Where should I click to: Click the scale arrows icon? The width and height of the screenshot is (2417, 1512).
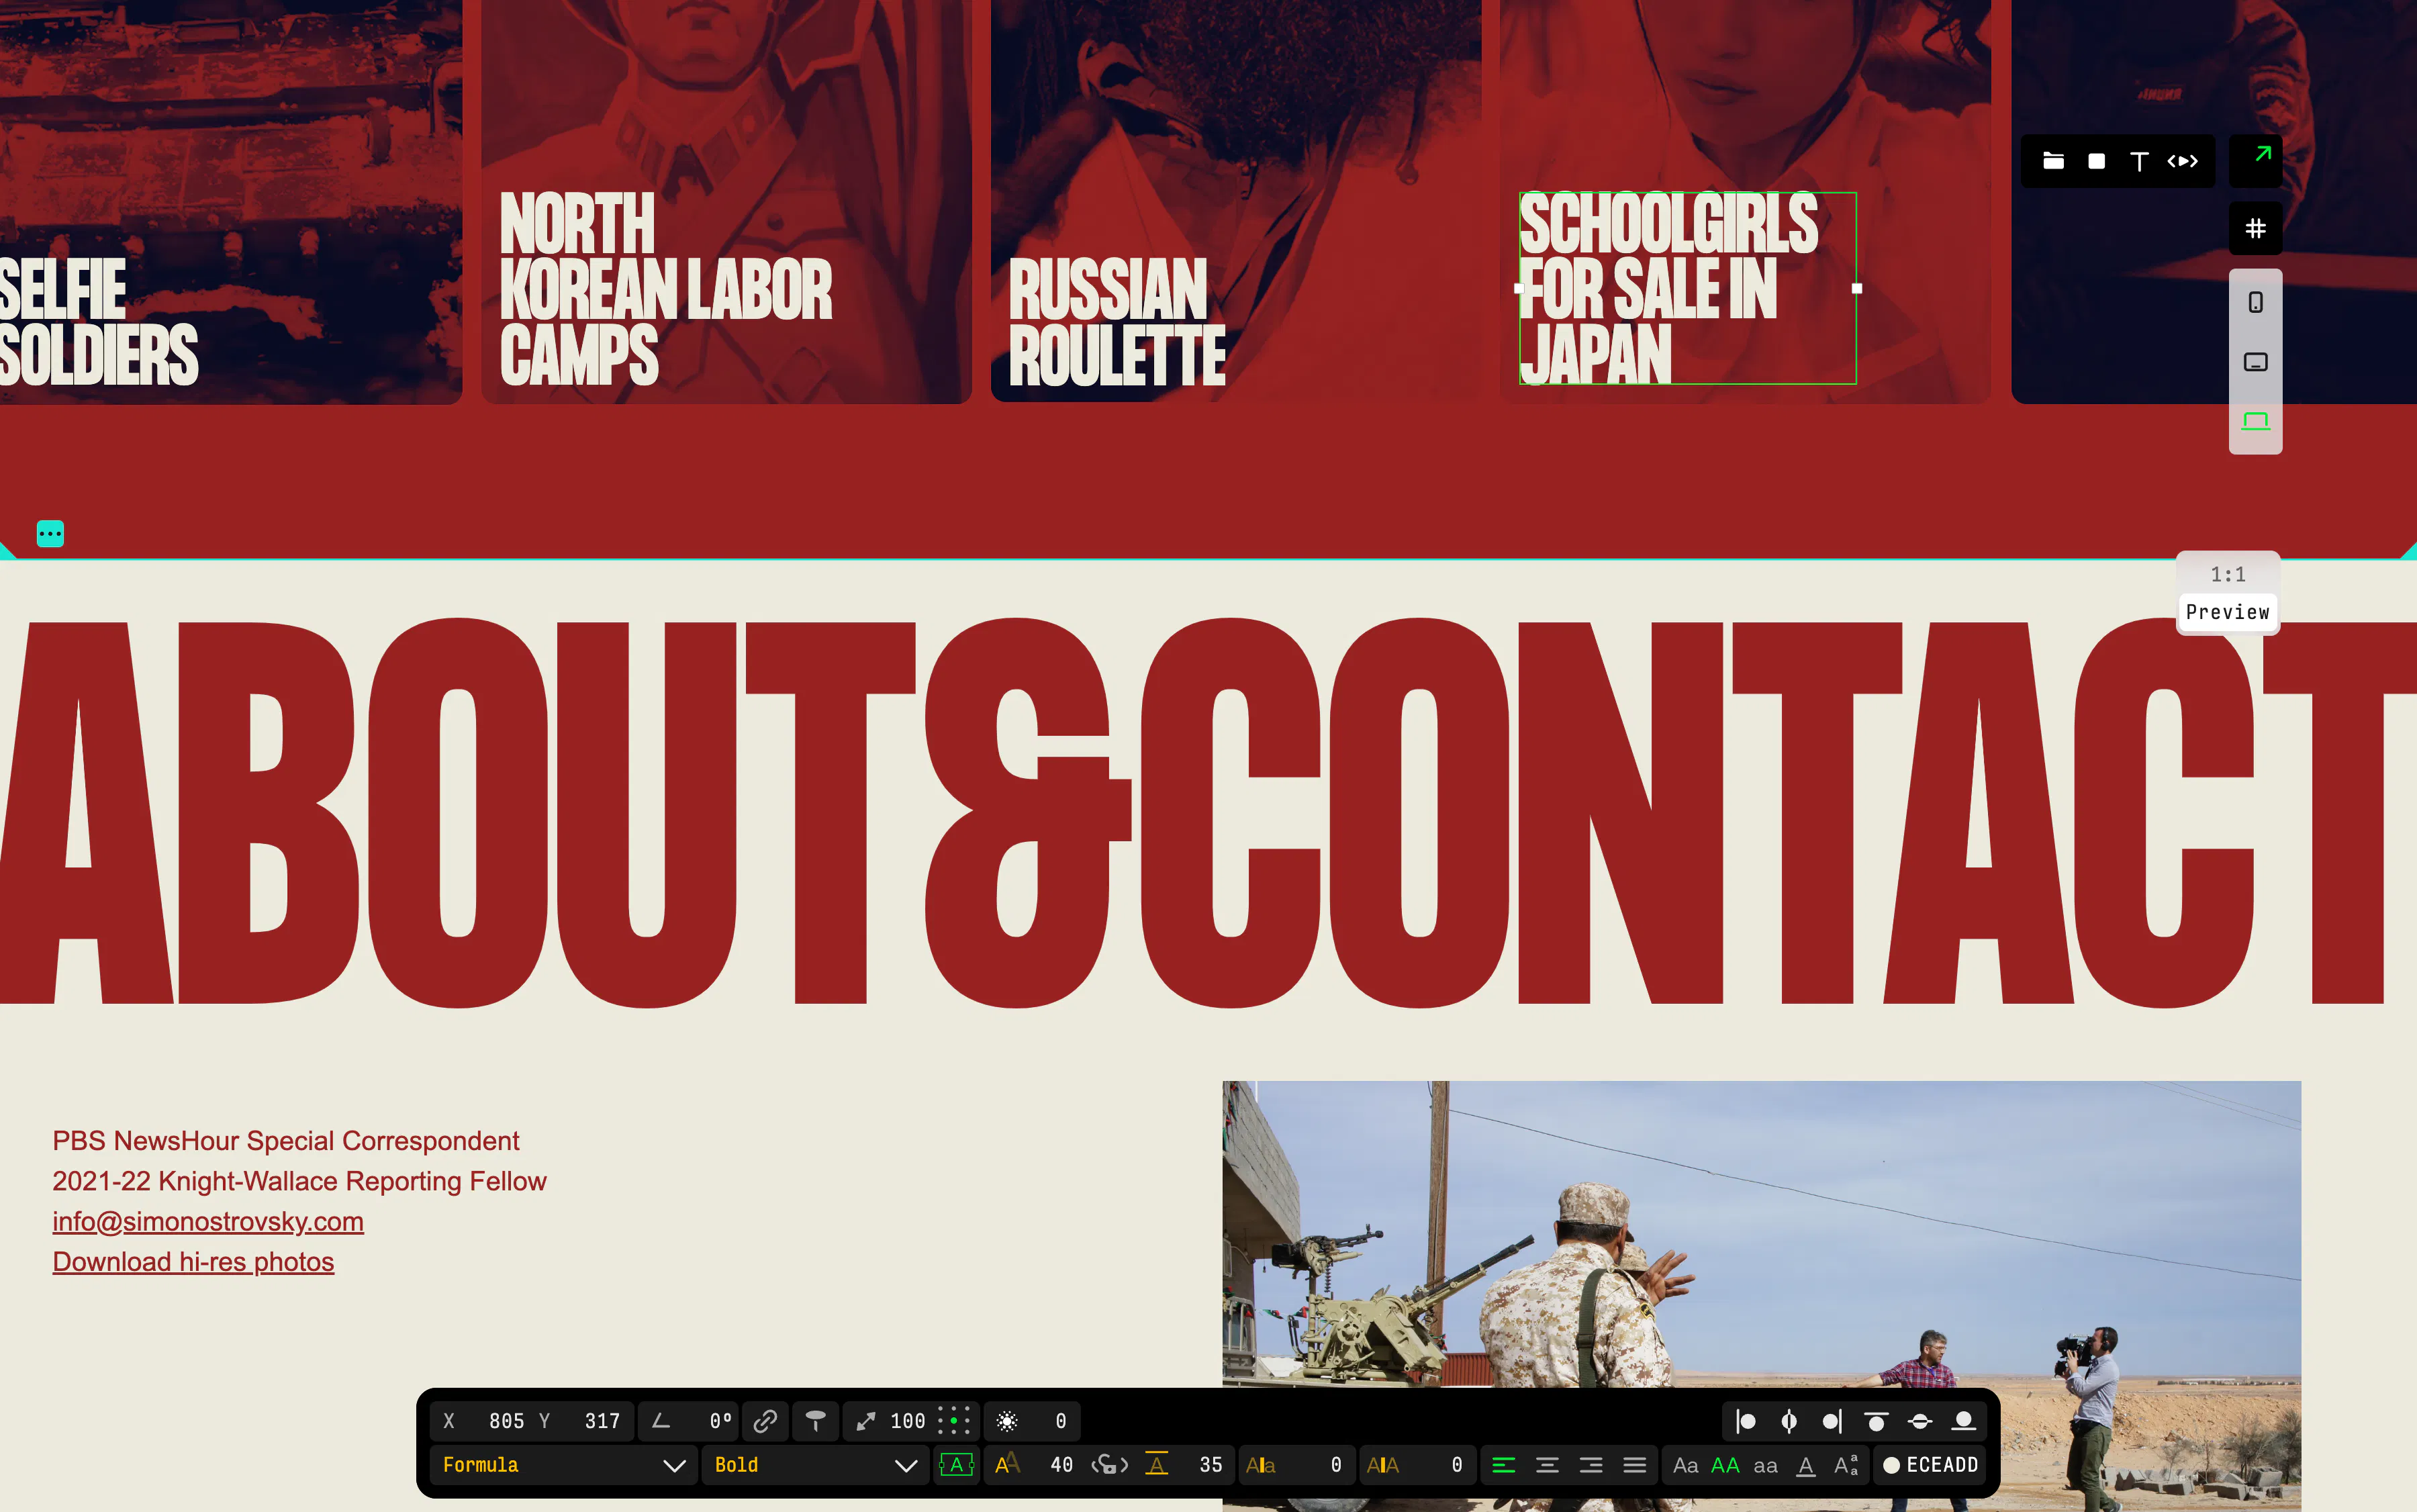click(x=866, y=1421)
